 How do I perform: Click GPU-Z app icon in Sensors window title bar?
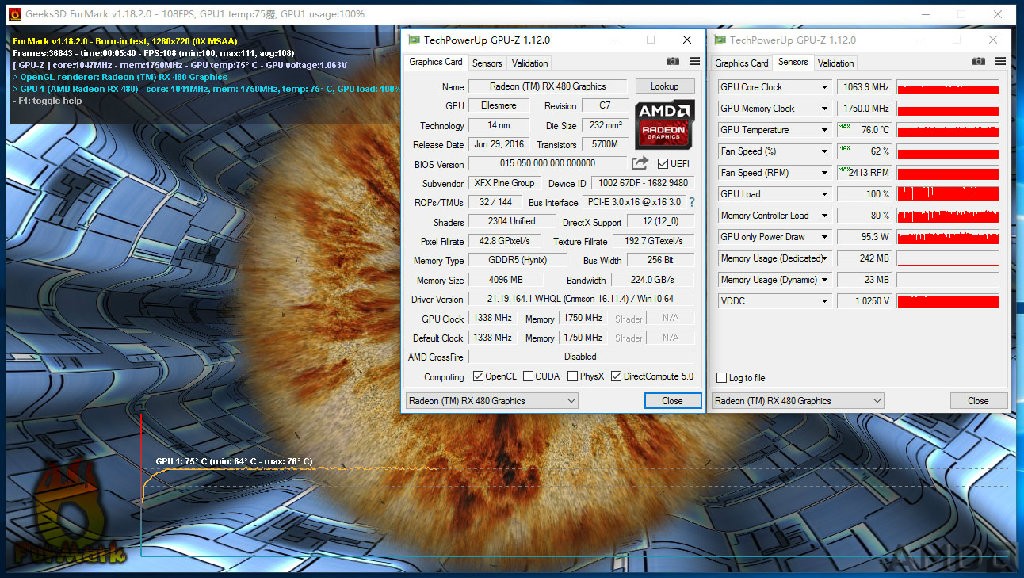click(720, 40)
